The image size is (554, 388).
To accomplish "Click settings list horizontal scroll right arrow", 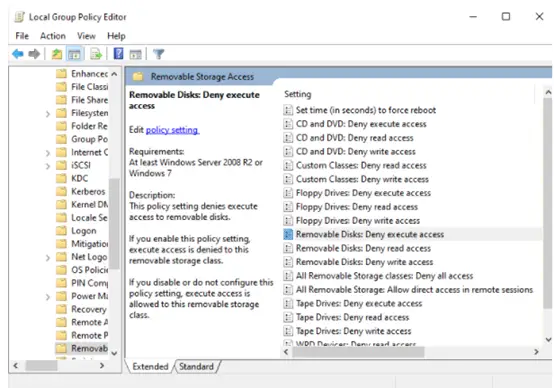I will click(536, 352).
